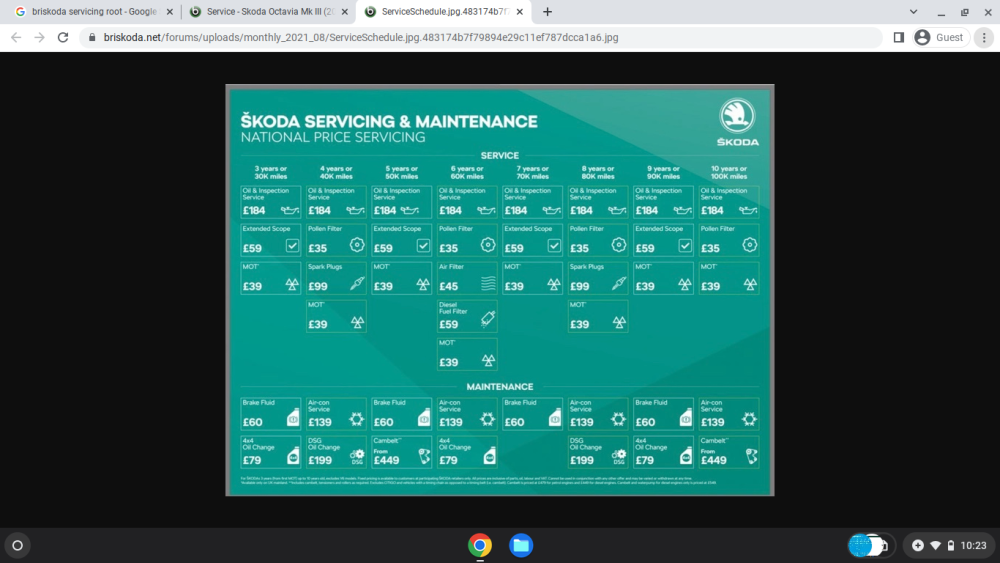Close the ServiceSchedule.jpg tab
Viewport: 1000px width, 563px height.
pos(520,11)
